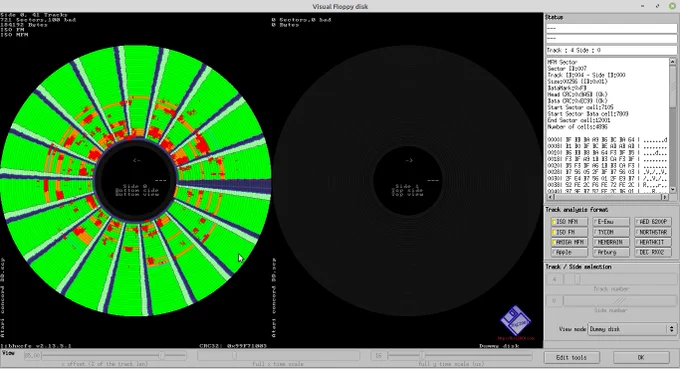Image resolution: width=680 pixels, height=369 pixels.
Task: Click the Side 0 center hub label
Action: (137, 190)
